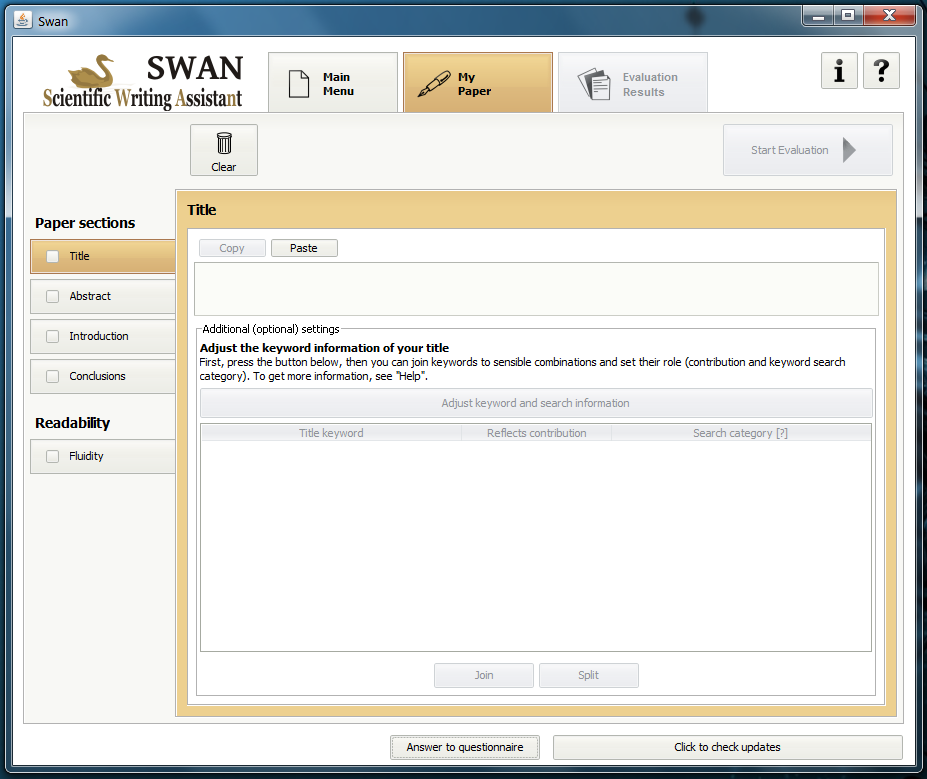Click the Join button
This screenshot has width=927, height=779.
pos(484,675)
